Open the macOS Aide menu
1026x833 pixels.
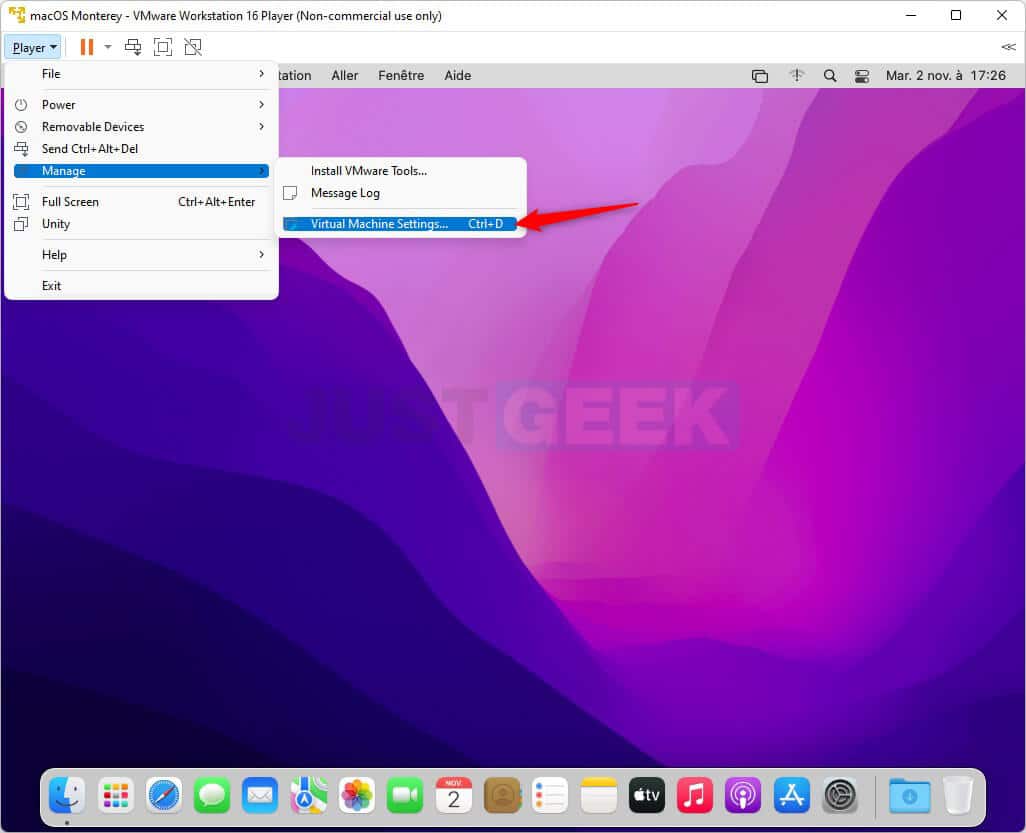457,75
